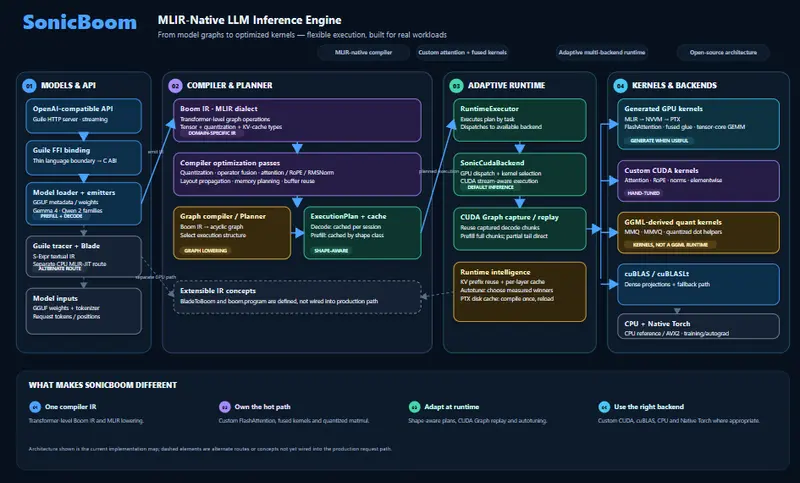
Task: Select the CPU + Native Torch card
Action: pyautogui.click(x=698, y=326)
